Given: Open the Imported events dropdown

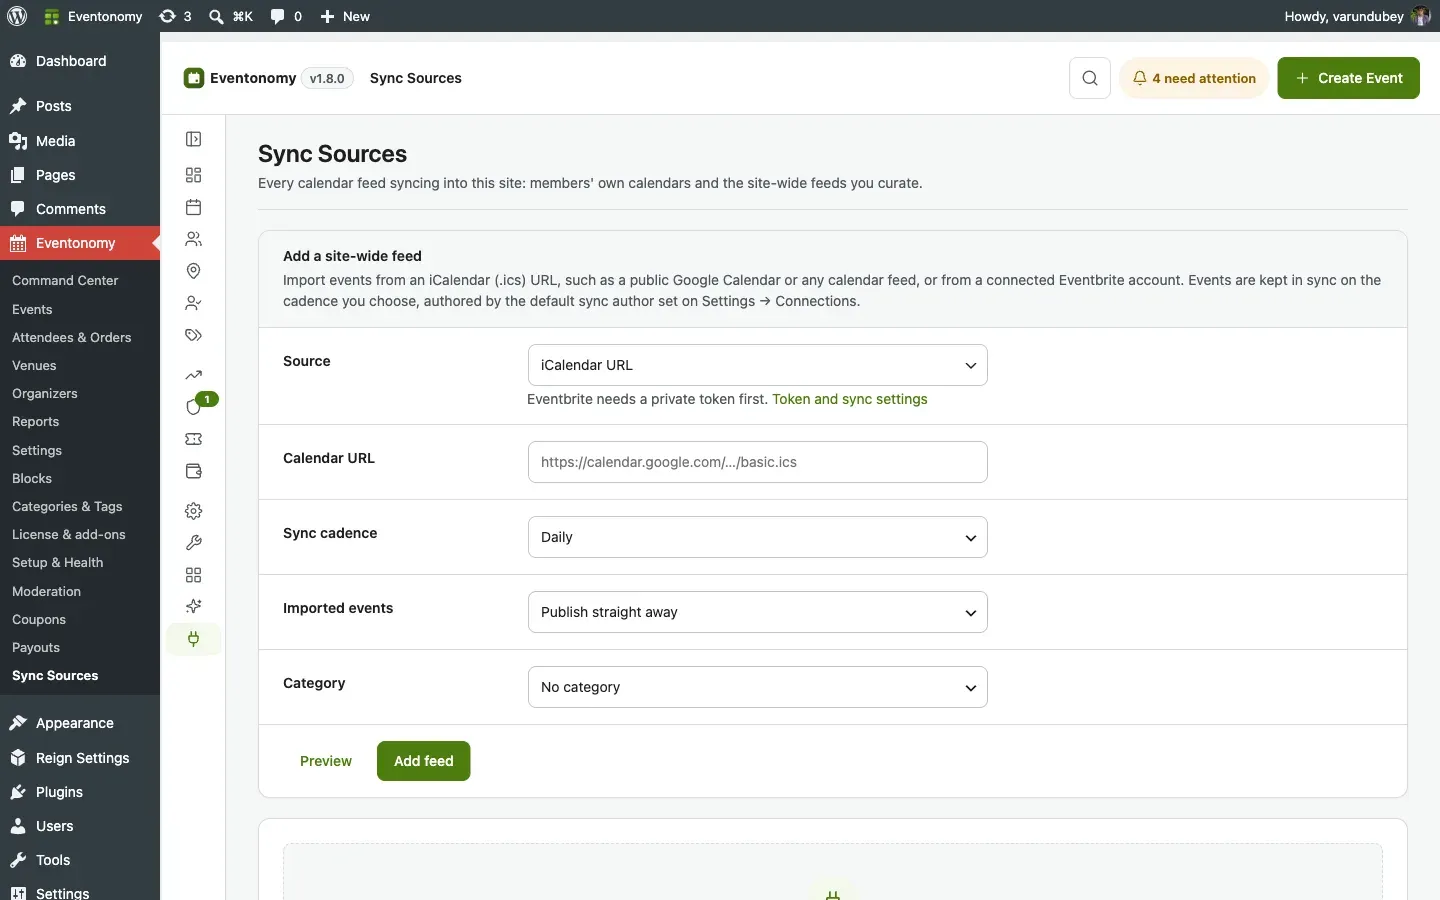Looking at the screenshot, I should (758, 612).
